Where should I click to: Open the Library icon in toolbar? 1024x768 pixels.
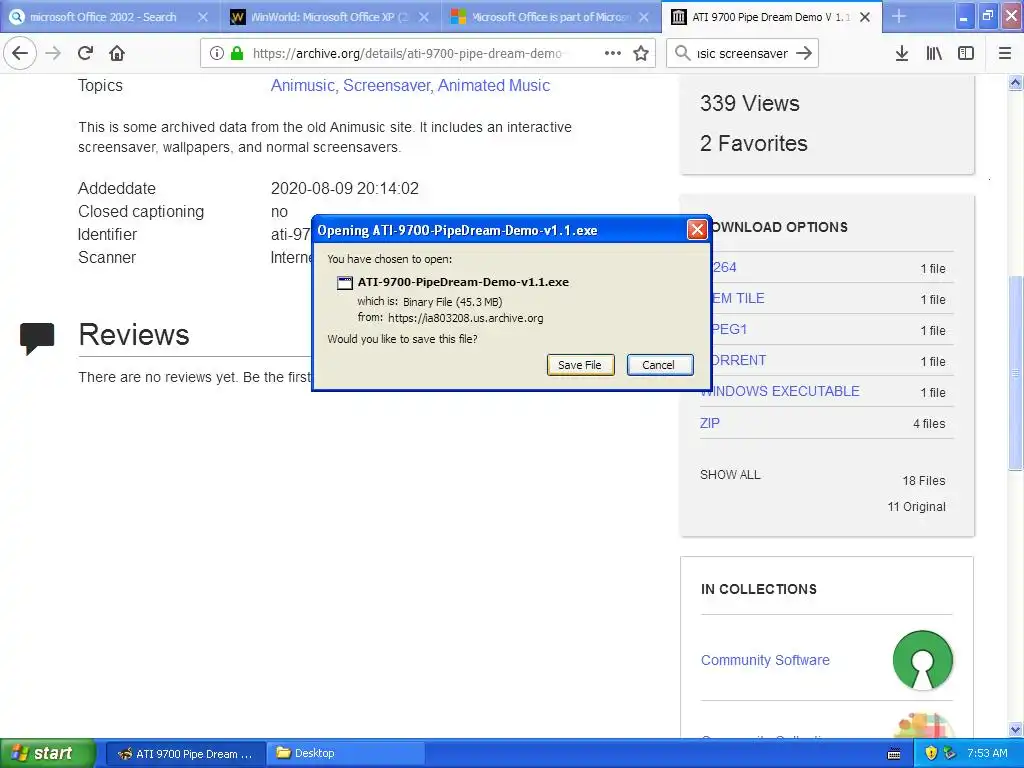pos(934,53)
